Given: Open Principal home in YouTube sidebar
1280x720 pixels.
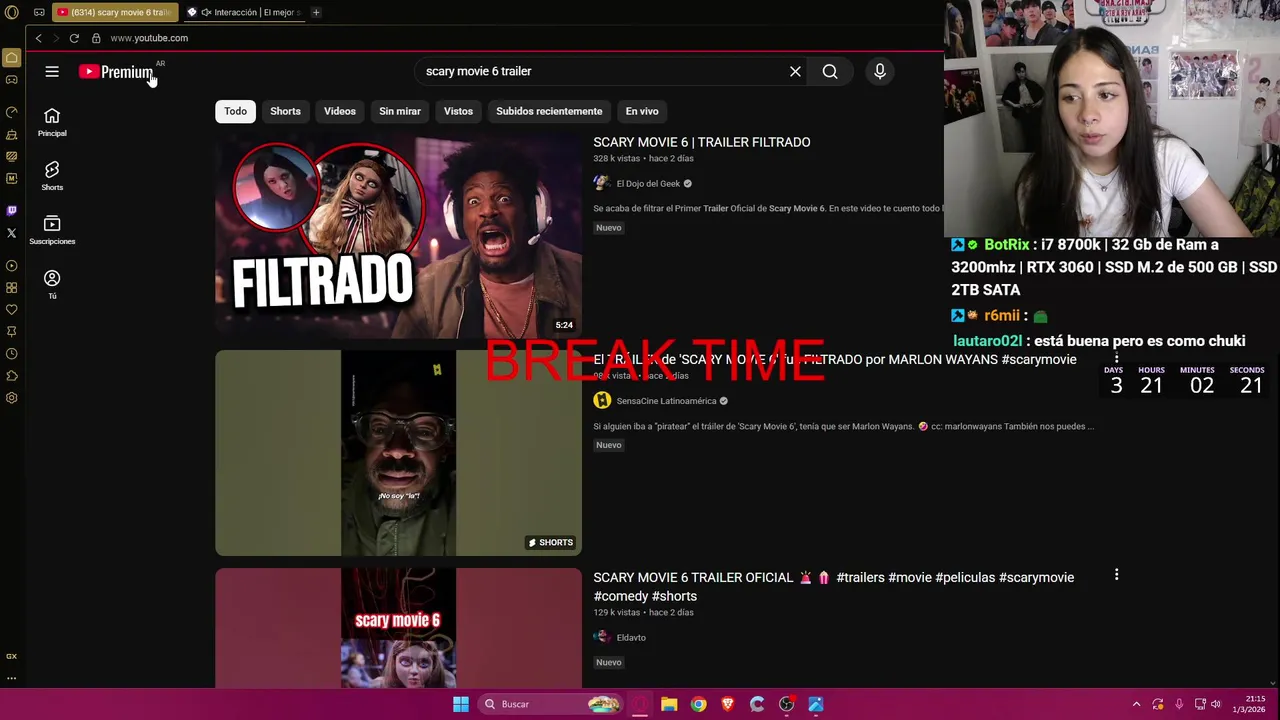Looking at the screenshot, I should 52,122.
